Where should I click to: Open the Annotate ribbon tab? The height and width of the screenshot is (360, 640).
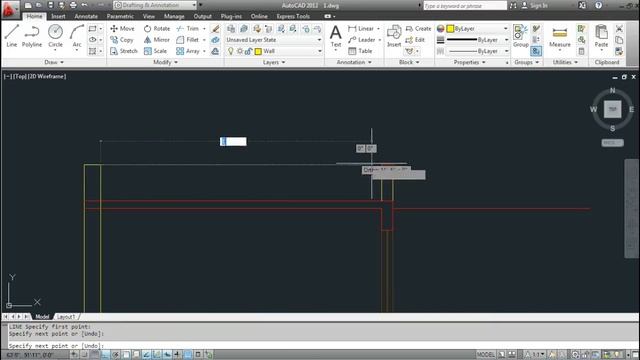[86, 16]
